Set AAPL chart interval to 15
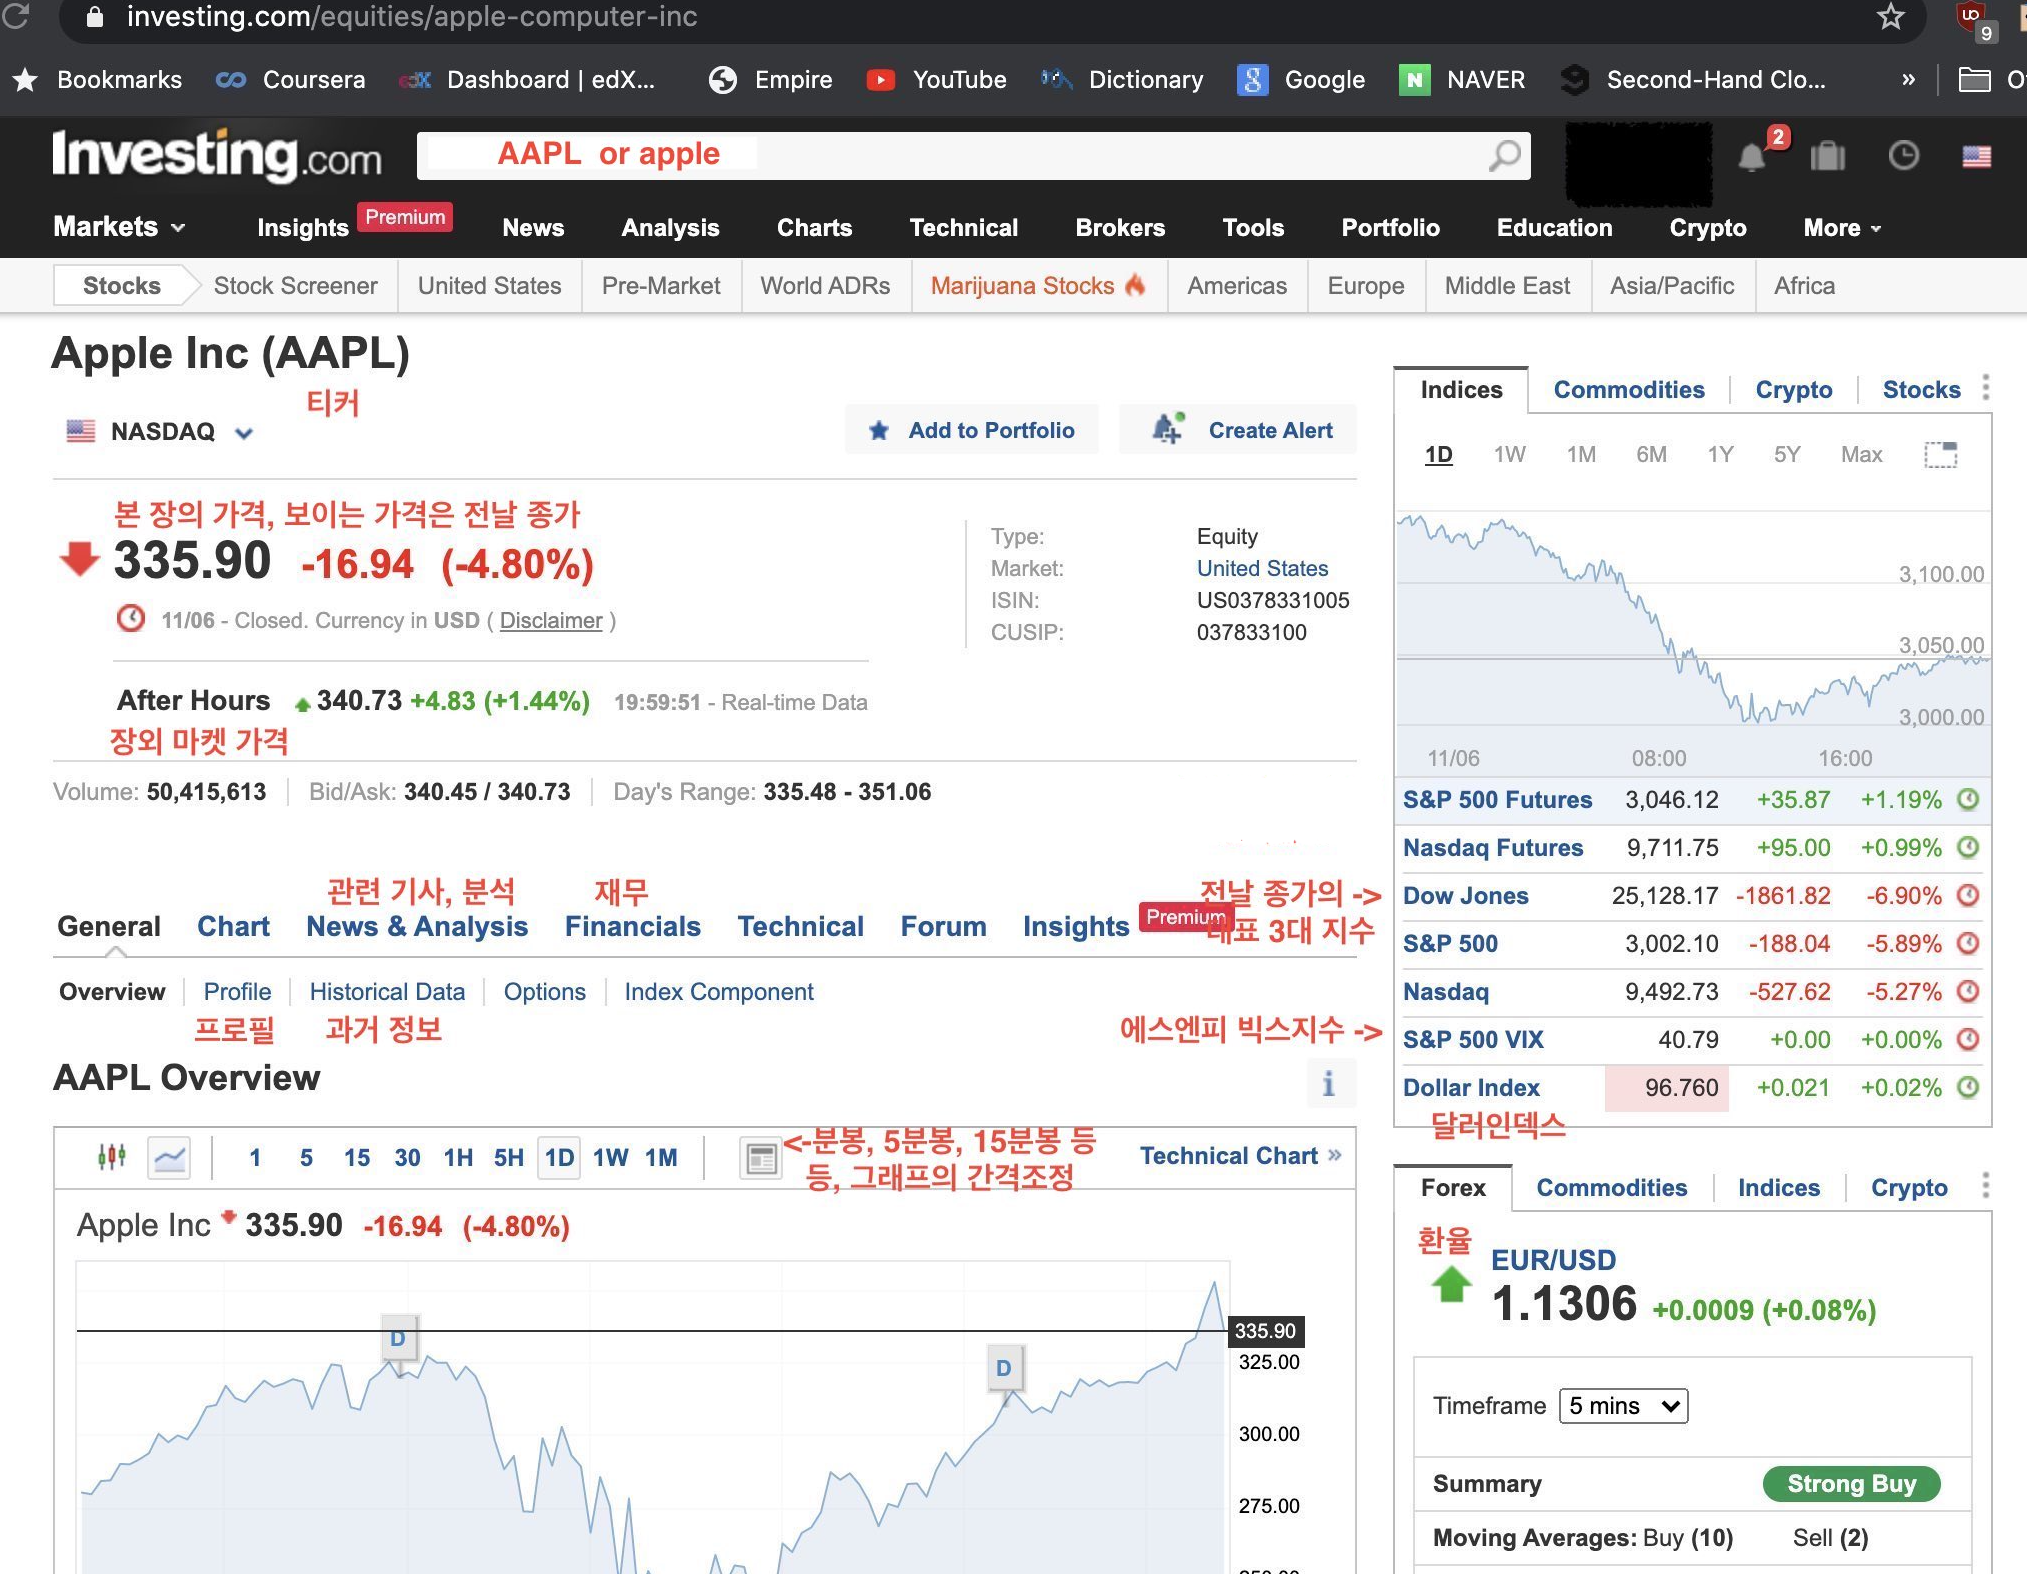 (357, 1158)
